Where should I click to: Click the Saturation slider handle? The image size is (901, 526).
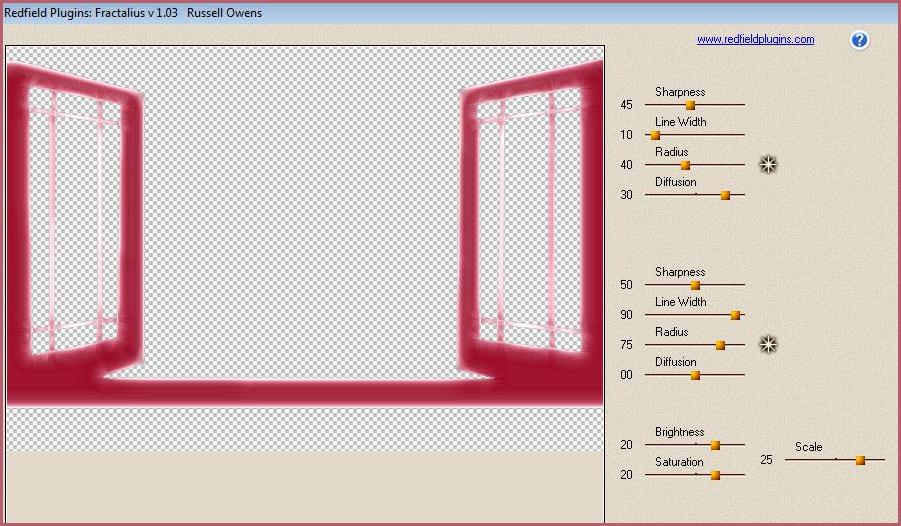coord(715,475)
